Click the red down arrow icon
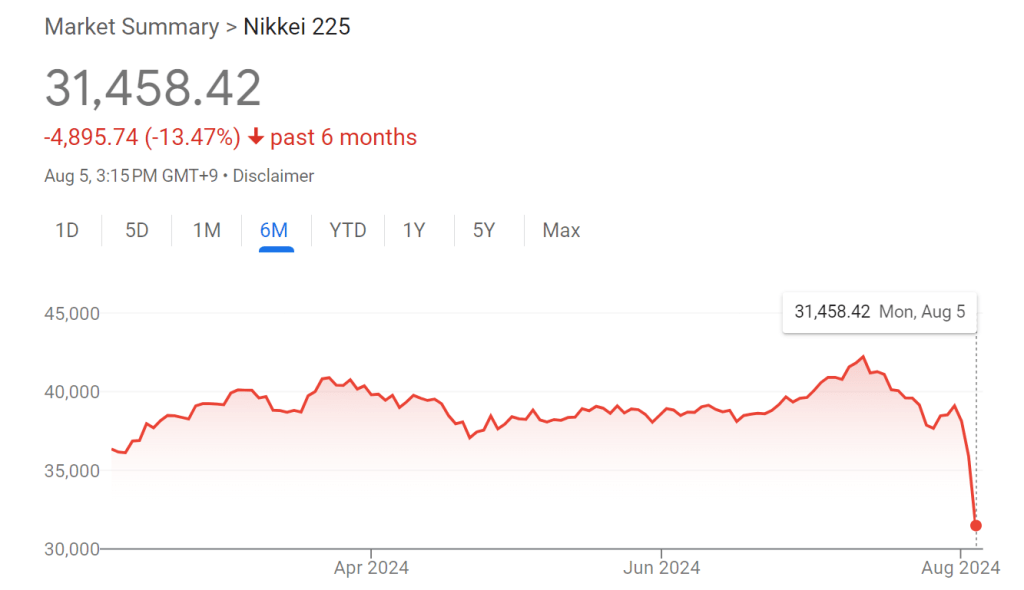The height and width of the screenshot is (590, 1024). click(x=256, y=137)
